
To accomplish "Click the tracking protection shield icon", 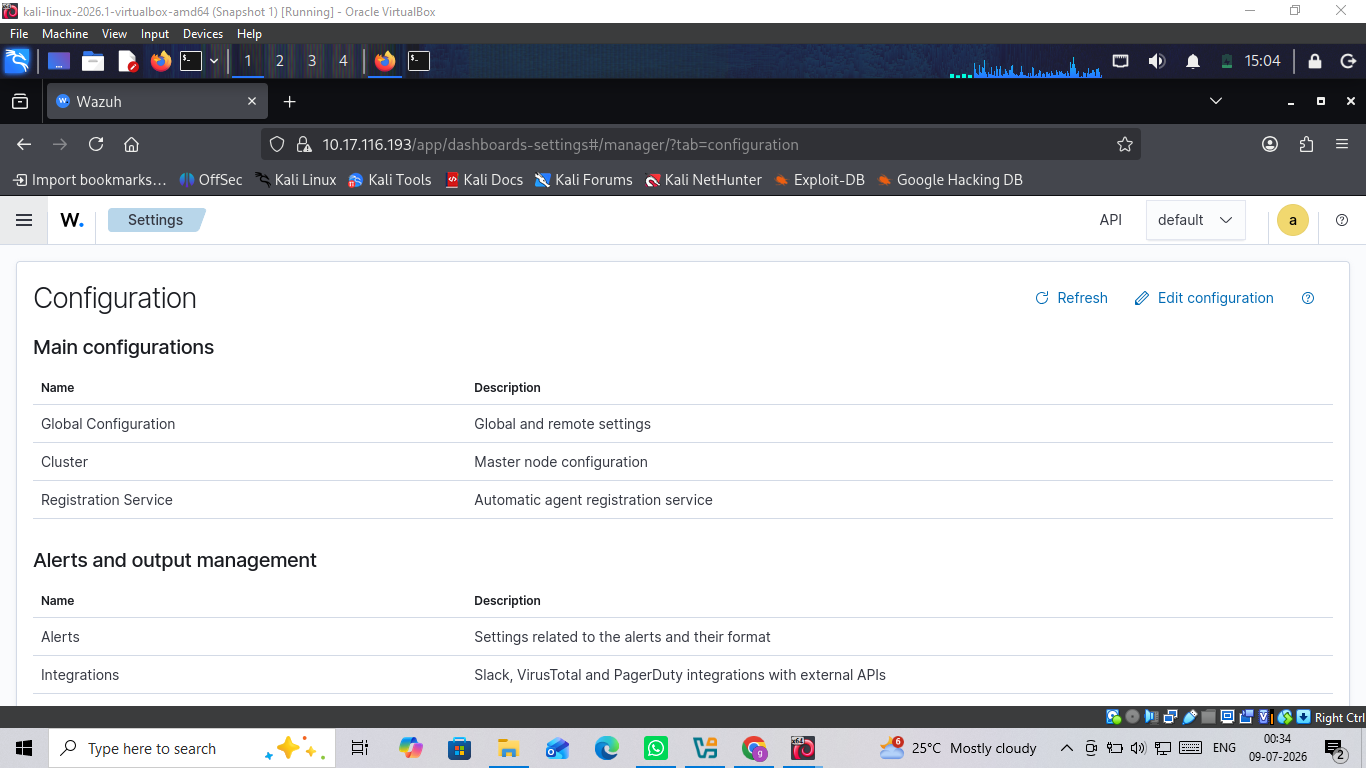I will coord(278,144).
